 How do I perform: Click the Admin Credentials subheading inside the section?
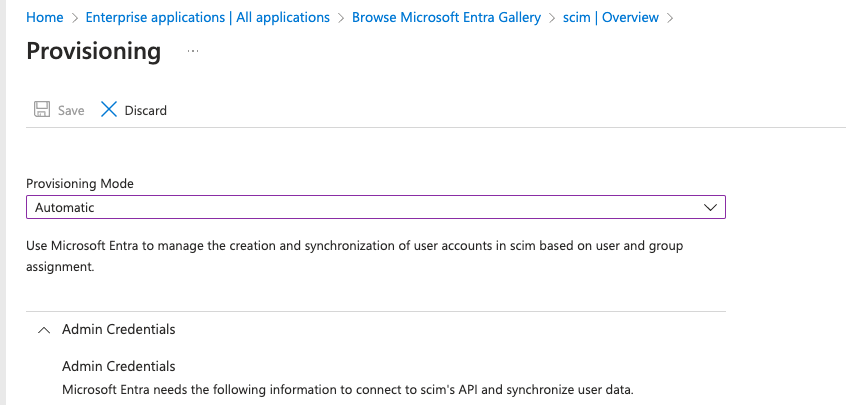point(118,366)
